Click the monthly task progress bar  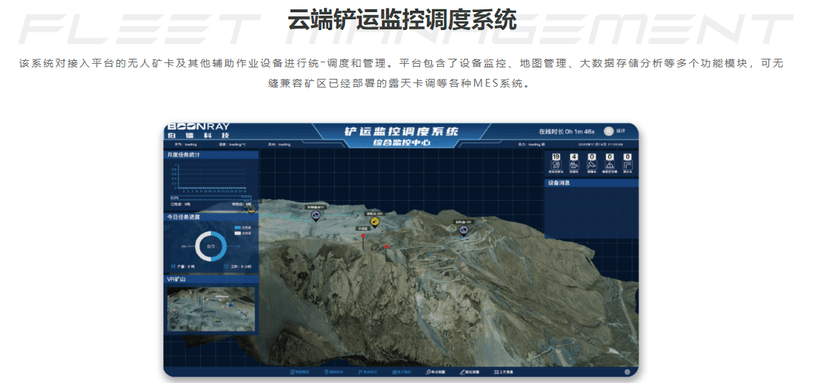coord(211,198)
